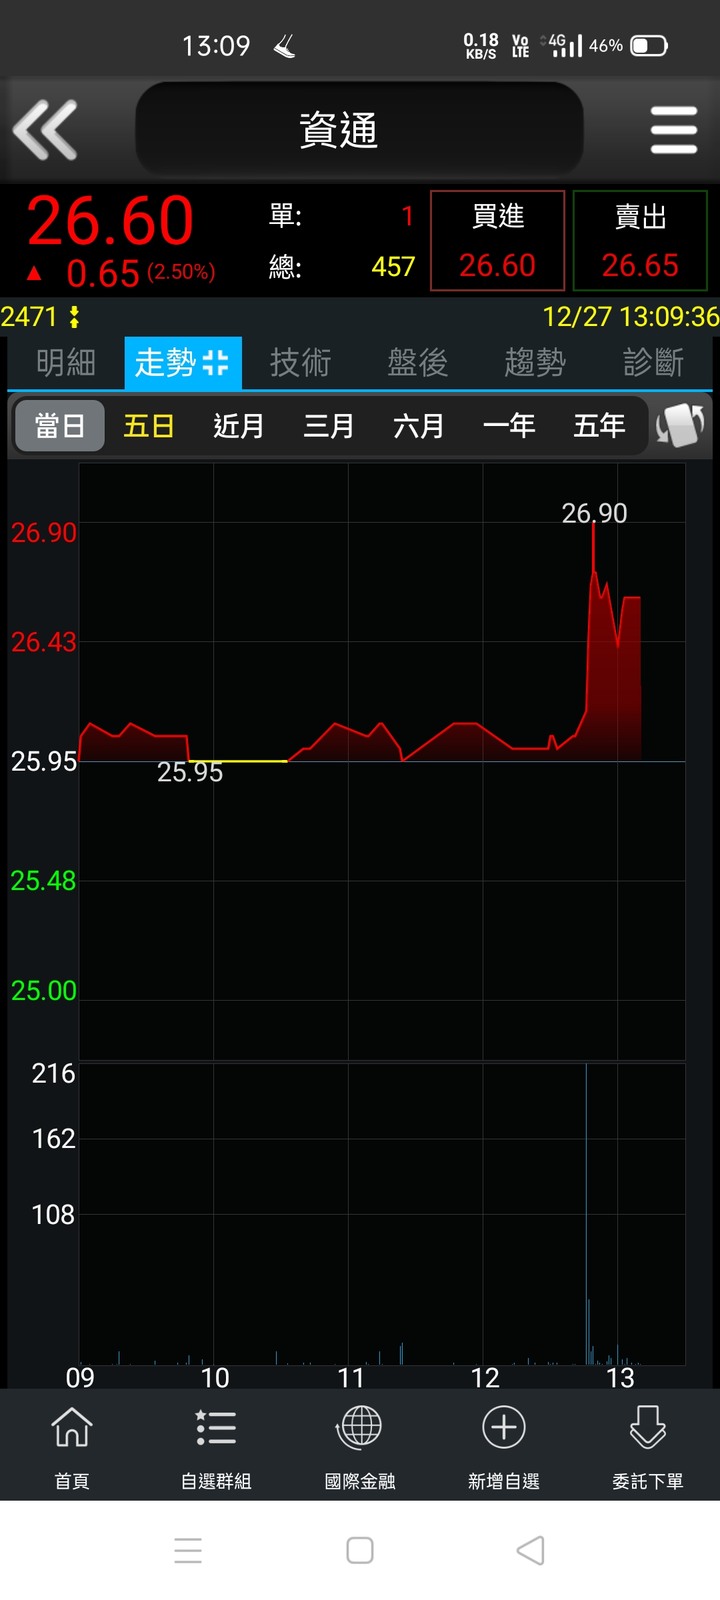Screen dimensions: 720x1600
Task: Select the 六月 time range
Action: pos(419,426)
